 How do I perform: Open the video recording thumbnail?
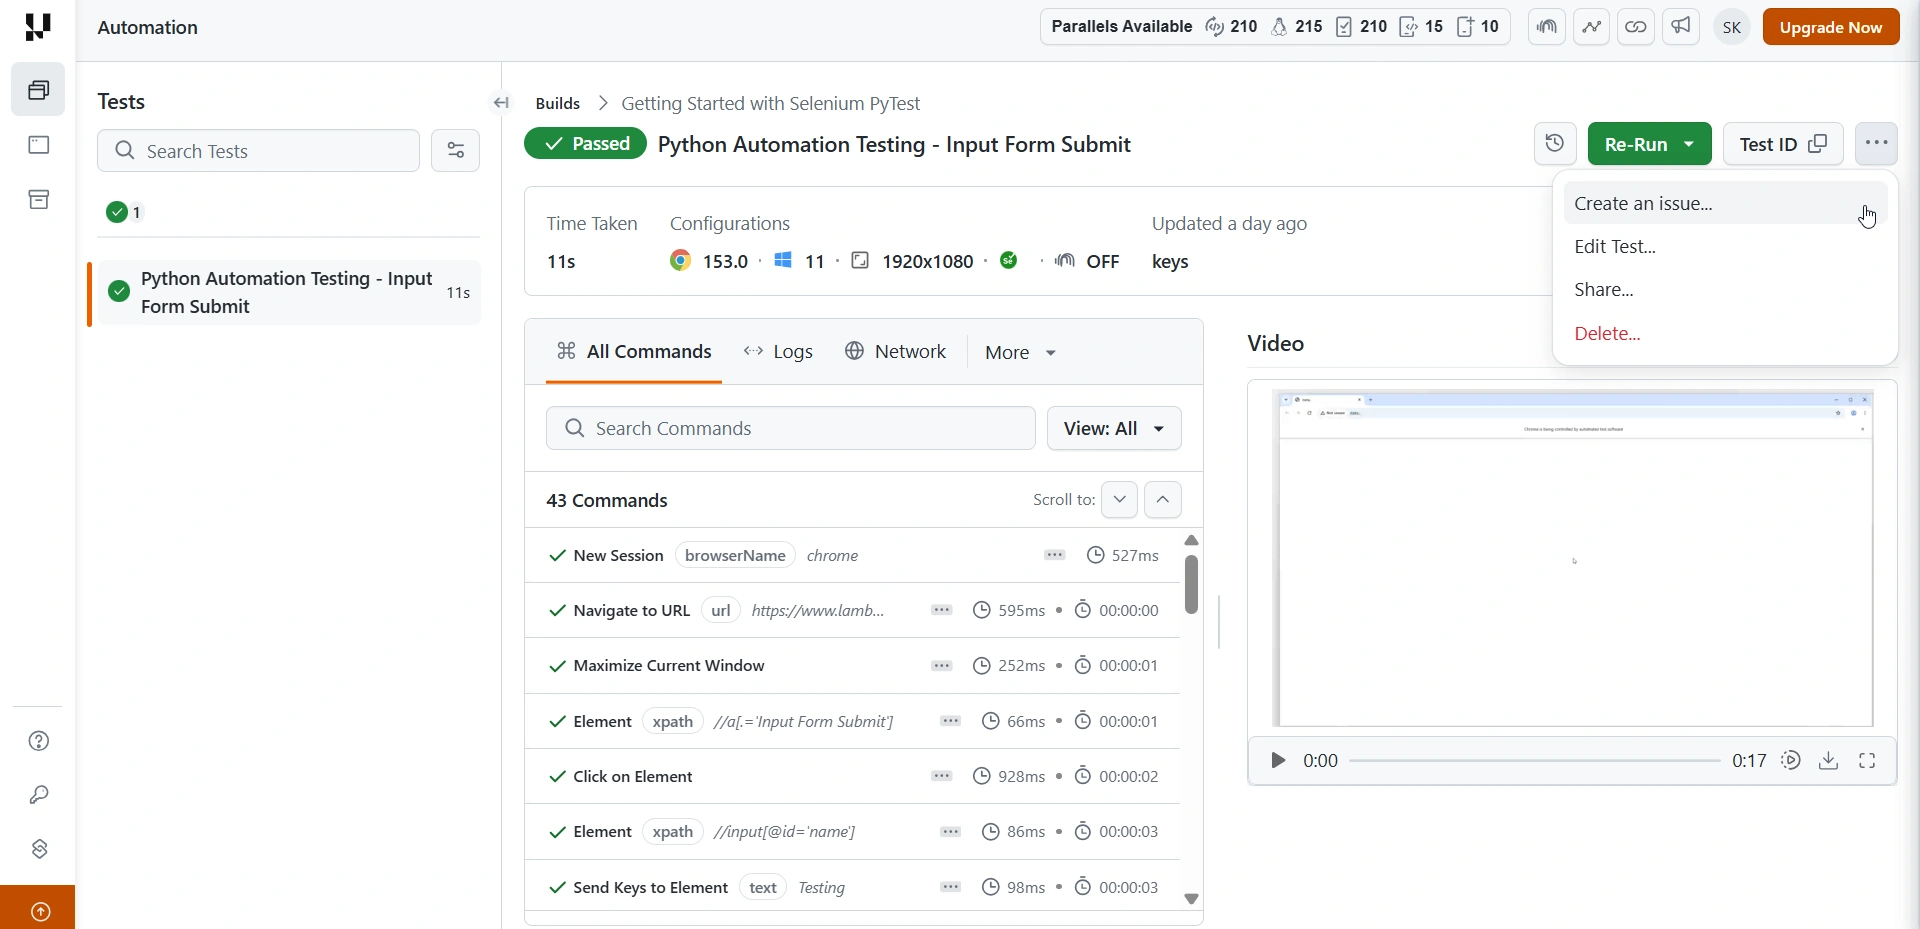(x=1573, y=558)
